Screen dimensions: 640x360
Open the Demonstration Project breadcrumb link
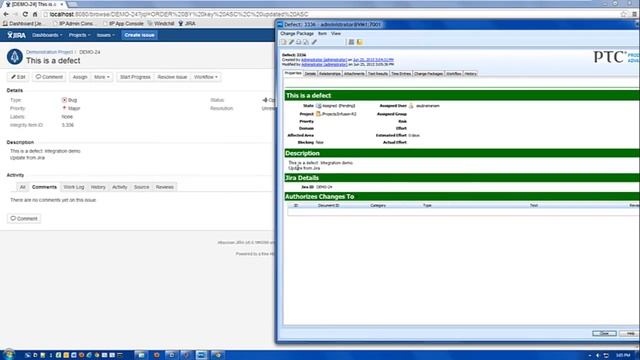(49, 52)
